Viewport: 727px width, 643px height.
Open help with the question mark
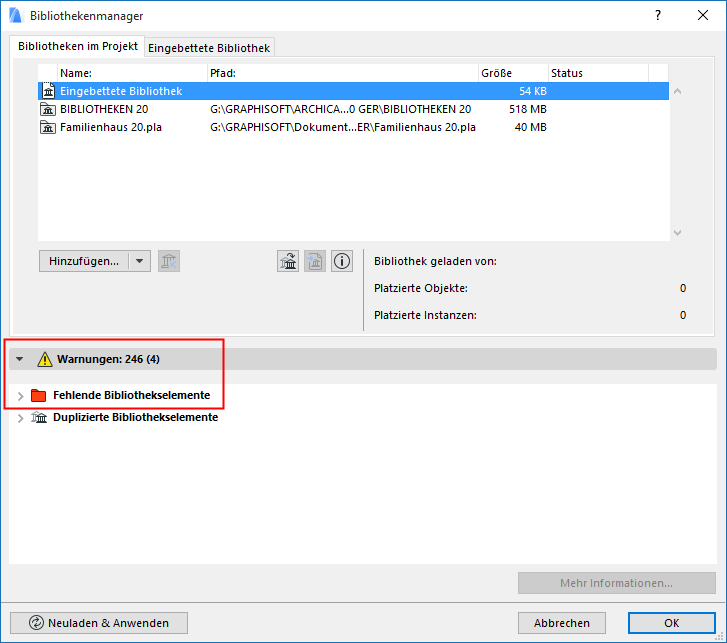[x=658, y=15]
